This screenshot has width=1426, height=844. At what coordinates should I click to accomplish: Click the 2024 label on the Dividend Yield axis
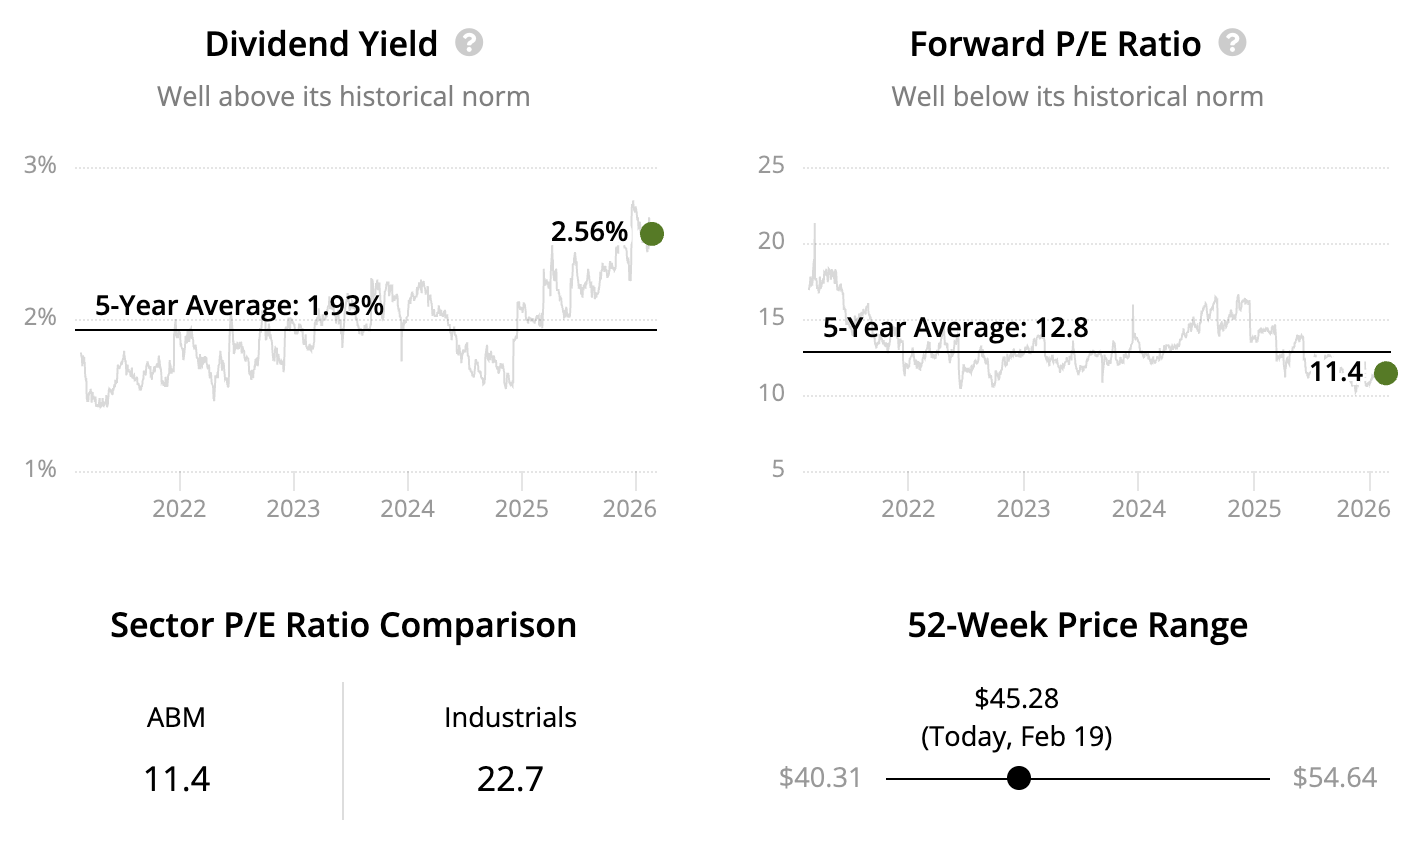pos(407,508)
